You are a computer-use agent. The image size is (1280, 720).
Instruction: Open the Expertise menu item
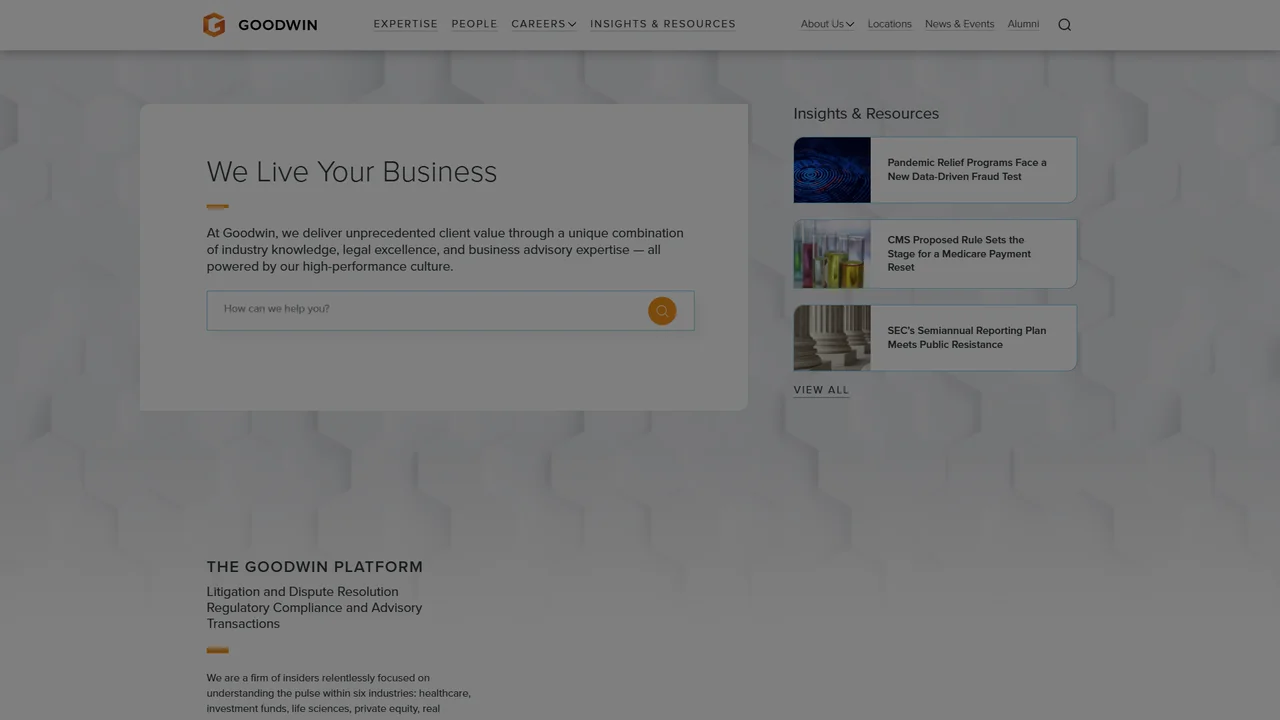coord(406,24)
